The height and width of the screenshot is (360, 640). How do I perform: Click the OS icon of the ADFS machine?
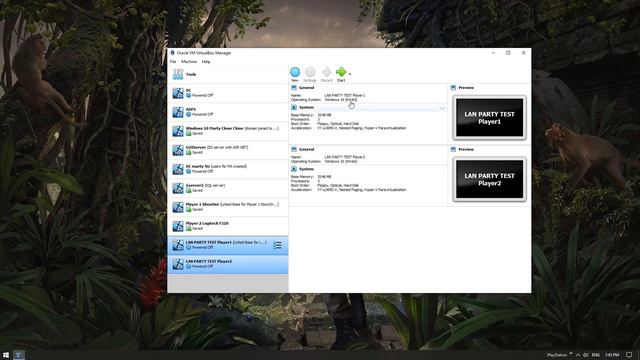[178, 112]
